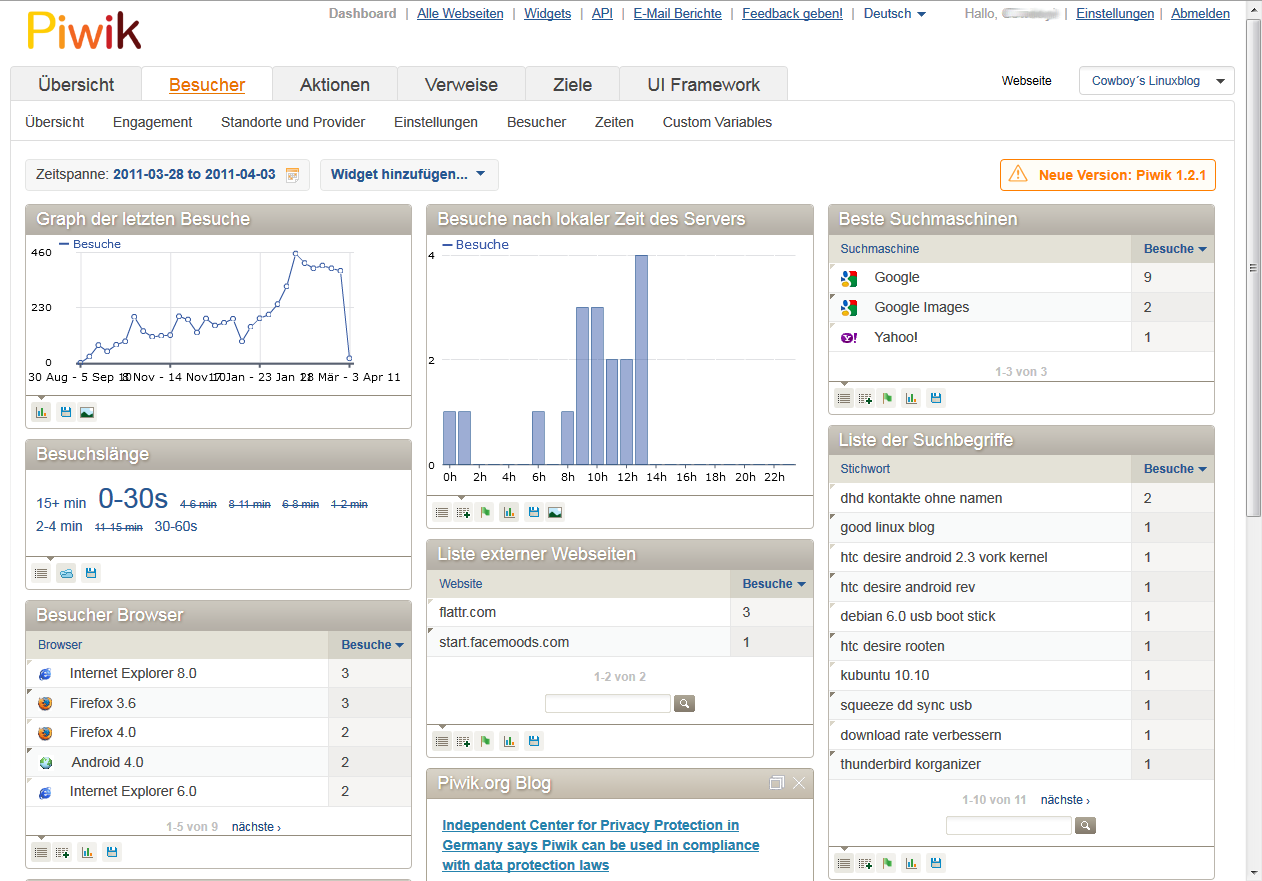Click search field in Liste der Suchbegriffe
Screen dimensions: 1262x881
1009,826
